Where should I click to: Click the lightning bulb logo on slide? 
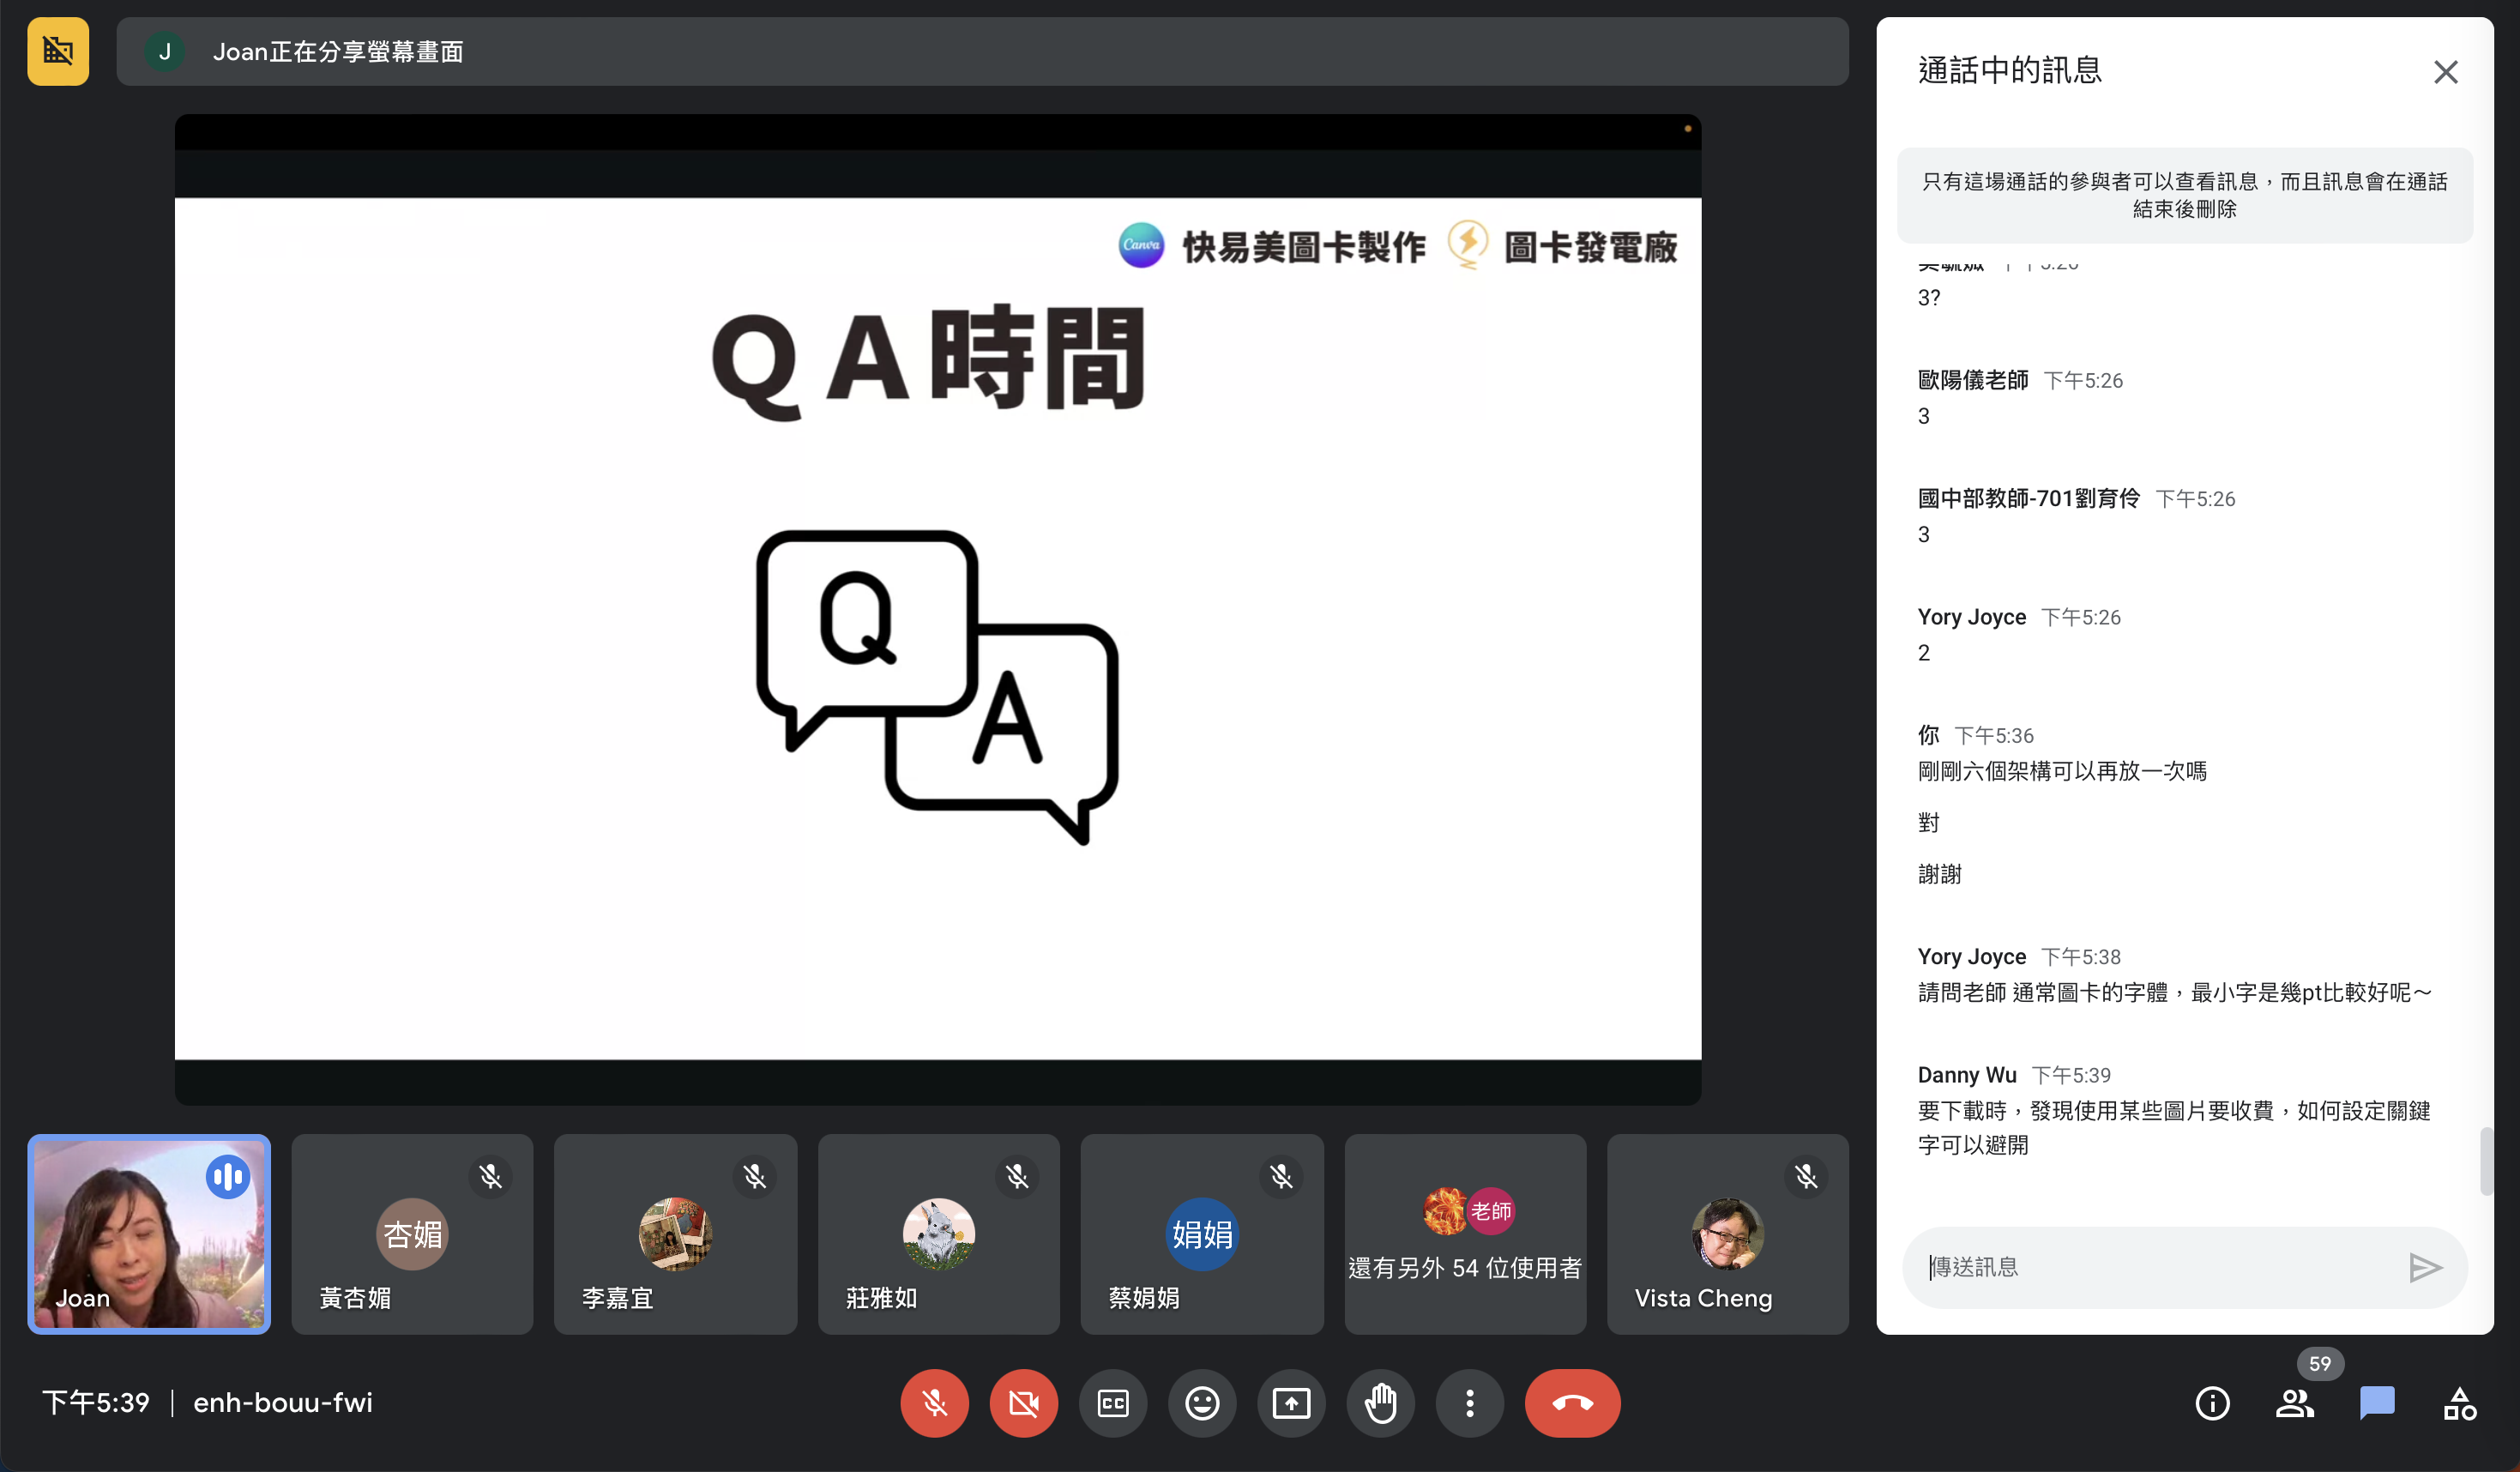(1468, 244)
